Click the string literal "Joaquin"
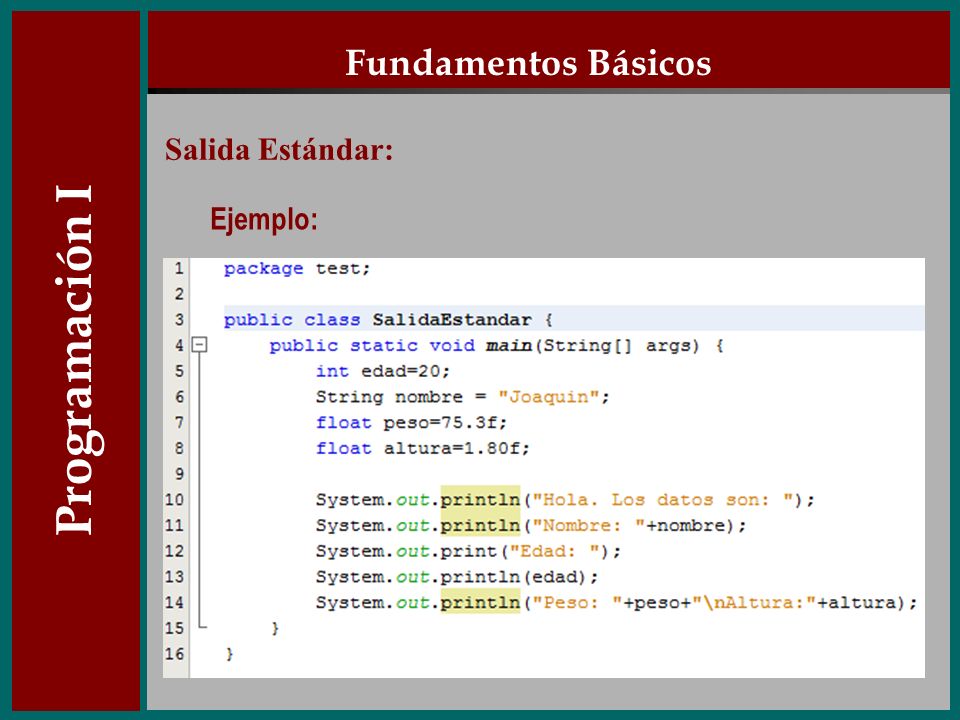The height and width of the screenshot is (720, 960). click(x=549, y=397)
